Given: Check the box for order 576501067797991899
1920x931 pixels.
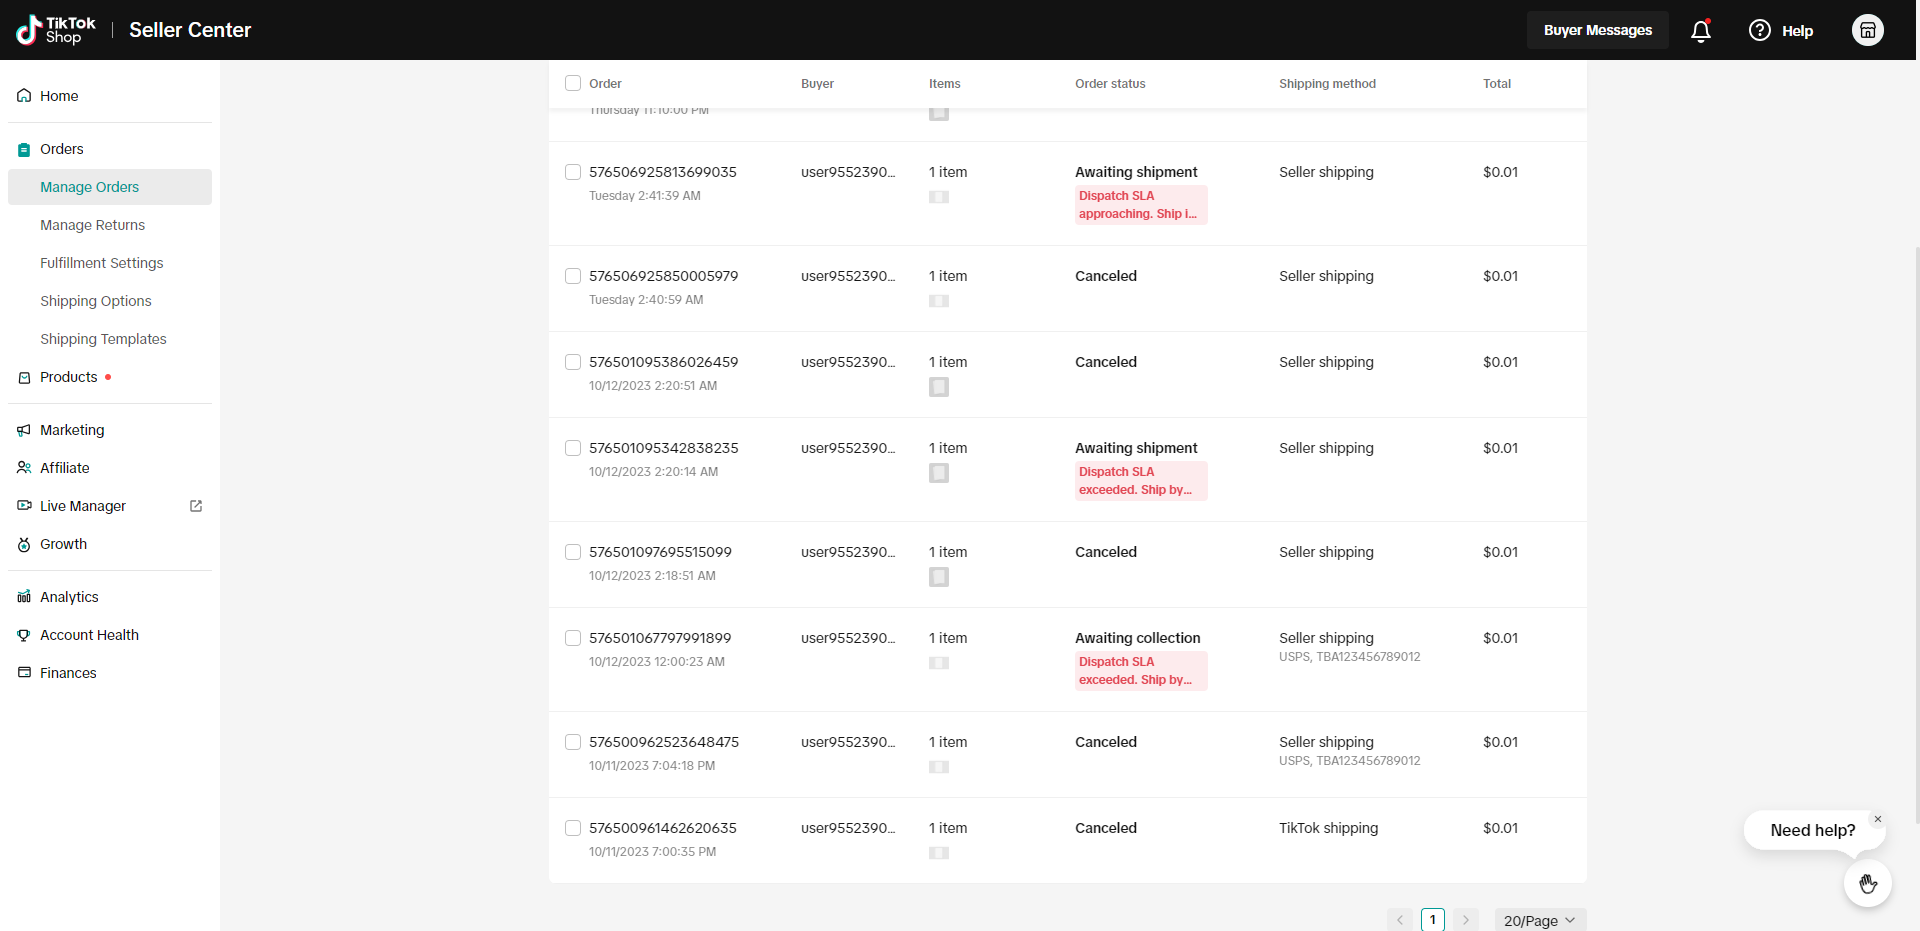Looking at the screenshot, I should 573,638.
